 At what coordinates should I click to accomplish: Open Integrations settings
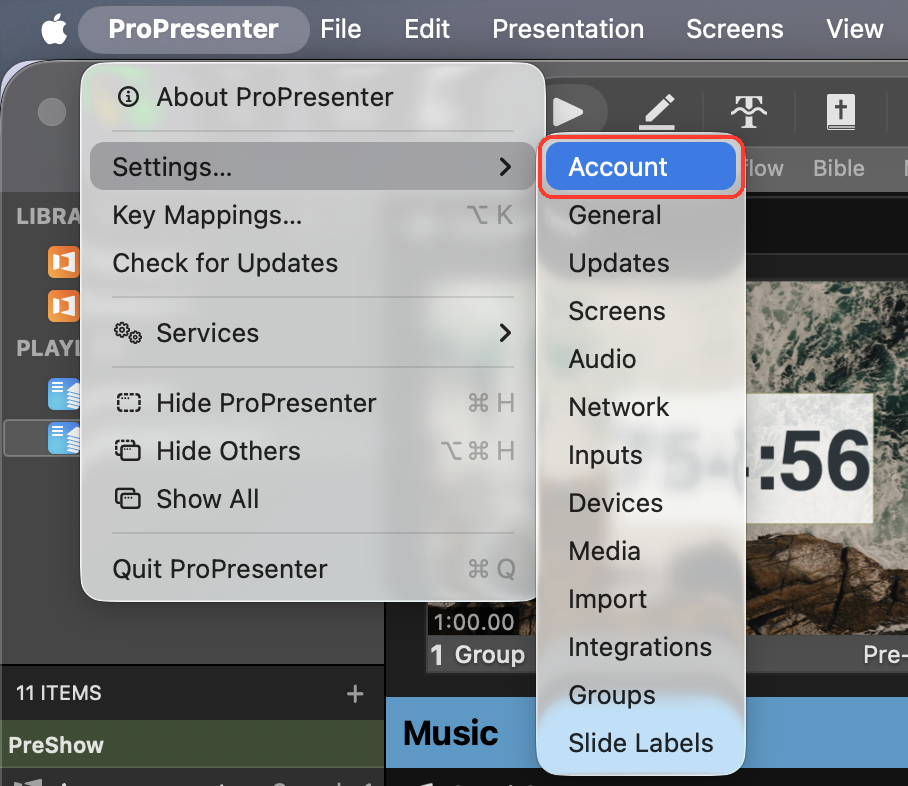click(640, 648)
